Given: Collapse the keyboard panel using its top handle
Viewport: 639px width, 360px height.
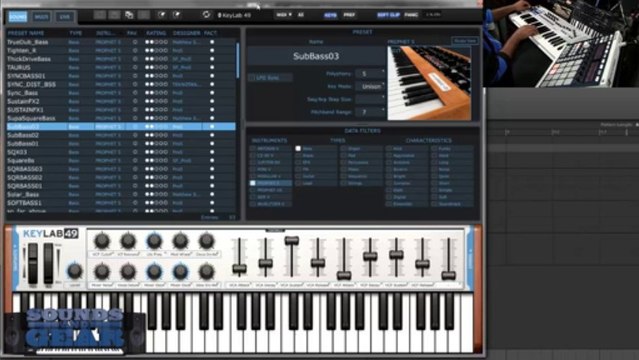Looking at the screenshot, I should point(275,230).
